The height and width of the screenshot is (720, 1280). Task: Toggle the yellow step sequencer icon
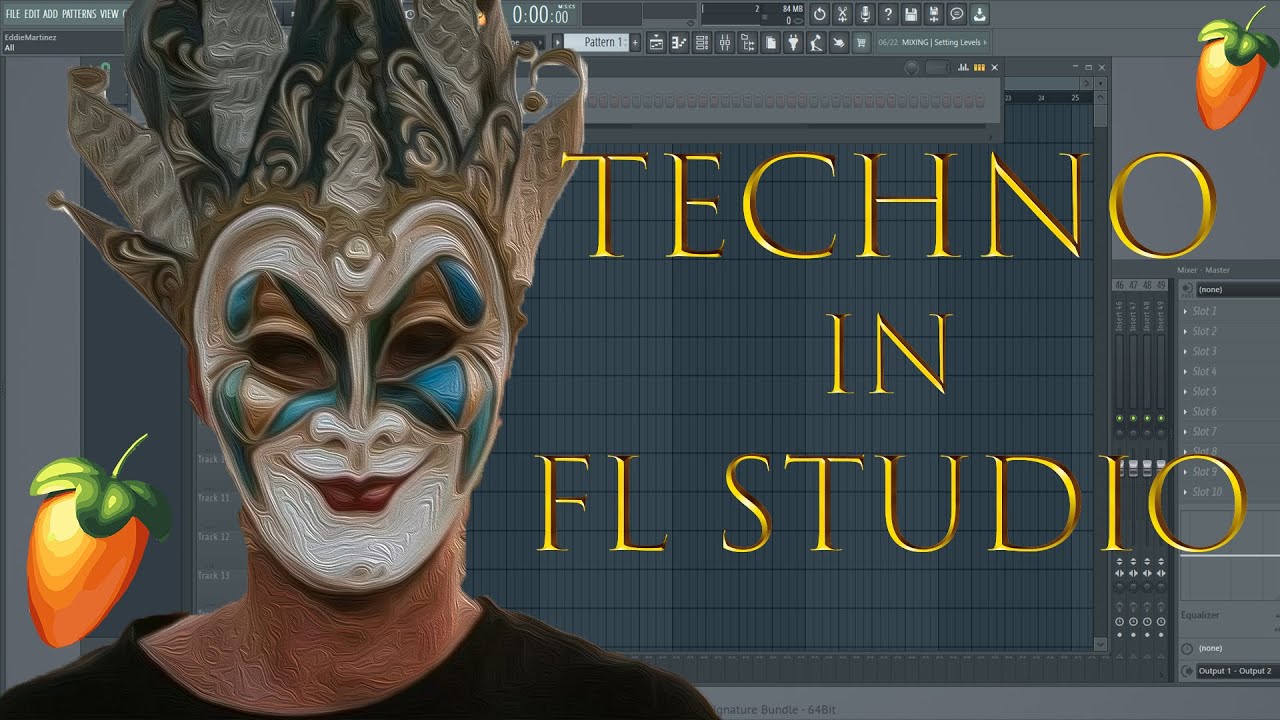pyautogui.click(x=979, y=67)
